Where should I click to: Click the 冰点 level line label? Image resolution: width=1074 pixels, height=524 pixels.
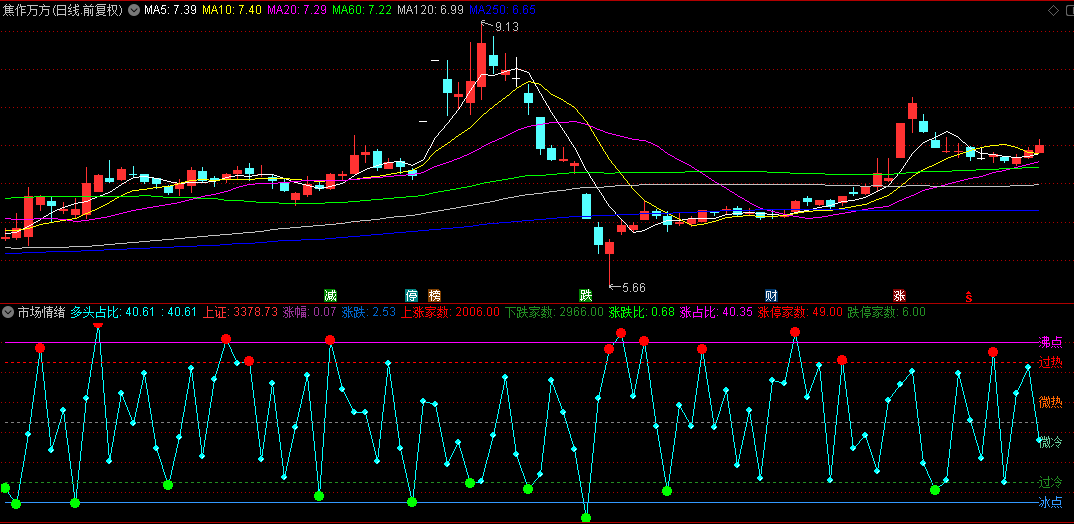(x=1050, y=502)
